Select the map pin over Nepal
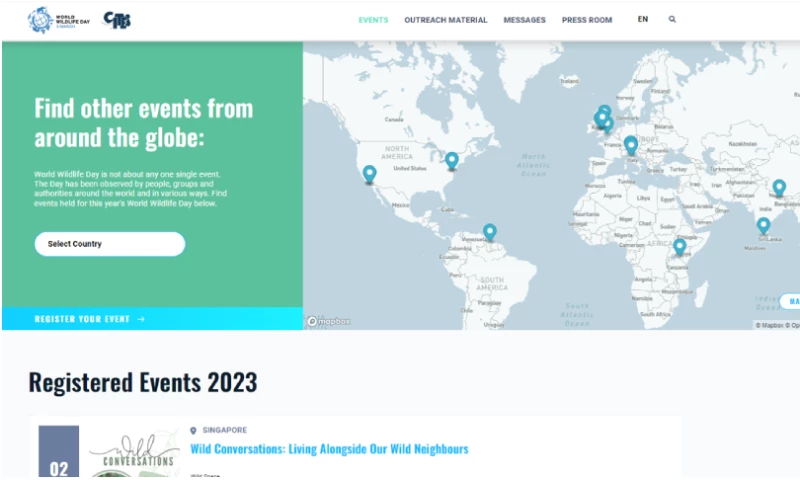This screenshot has height=480, width=800. tap(779, 188)
